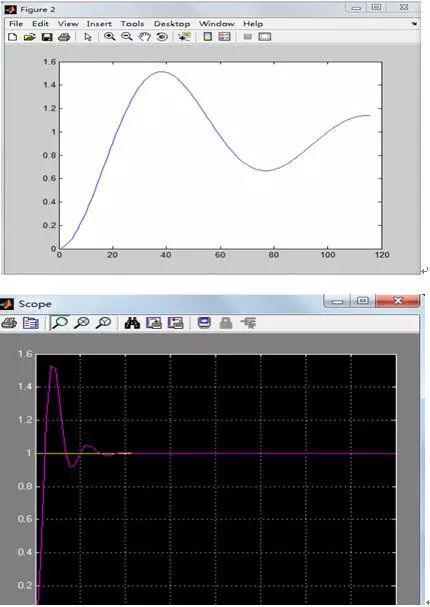Activate the Zoom In magnifier tool
Image resolution: width=430 pixels, height=607 pixels.
click(110, 36)
